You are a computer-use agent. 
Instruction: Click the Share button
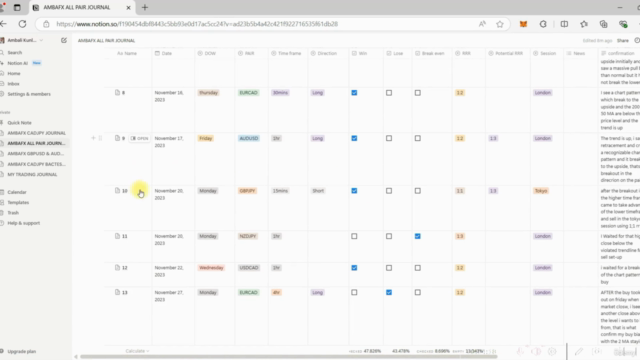(622, 40)
